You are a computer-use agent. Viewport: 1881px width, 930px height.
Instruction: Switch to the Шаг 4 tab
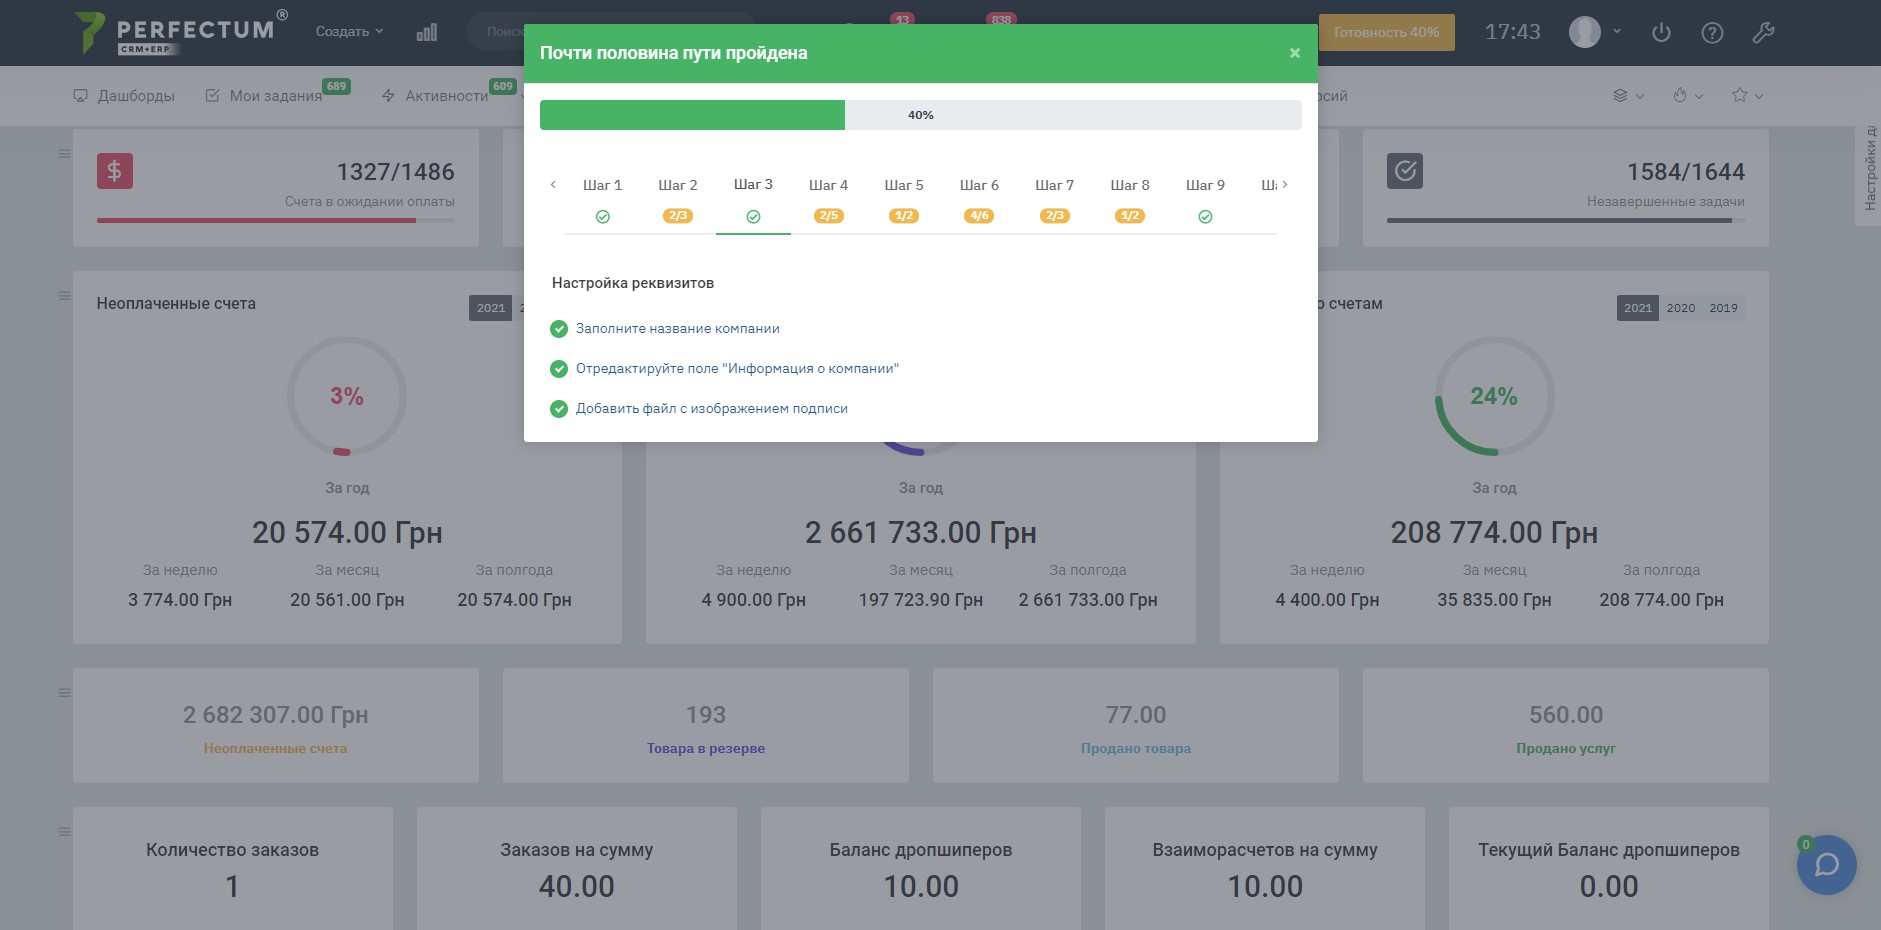(828, 186)
